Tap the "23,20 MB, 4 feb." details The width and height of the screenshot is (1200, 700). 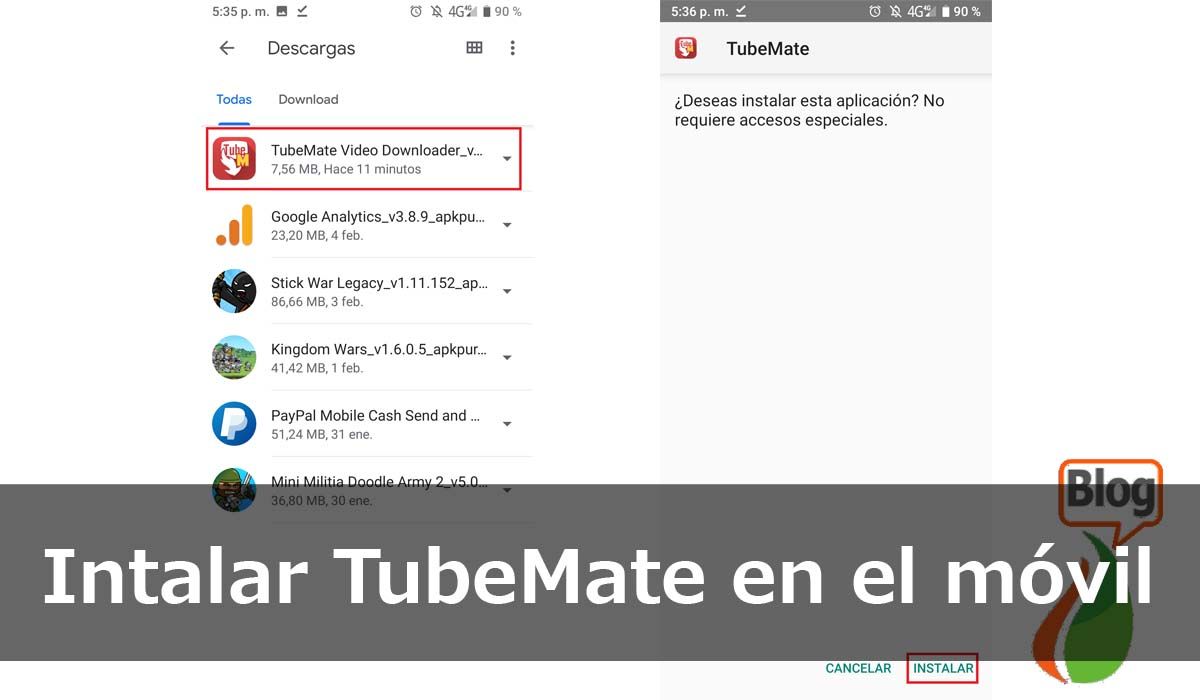pyautogui.click(x=317, y=235)
